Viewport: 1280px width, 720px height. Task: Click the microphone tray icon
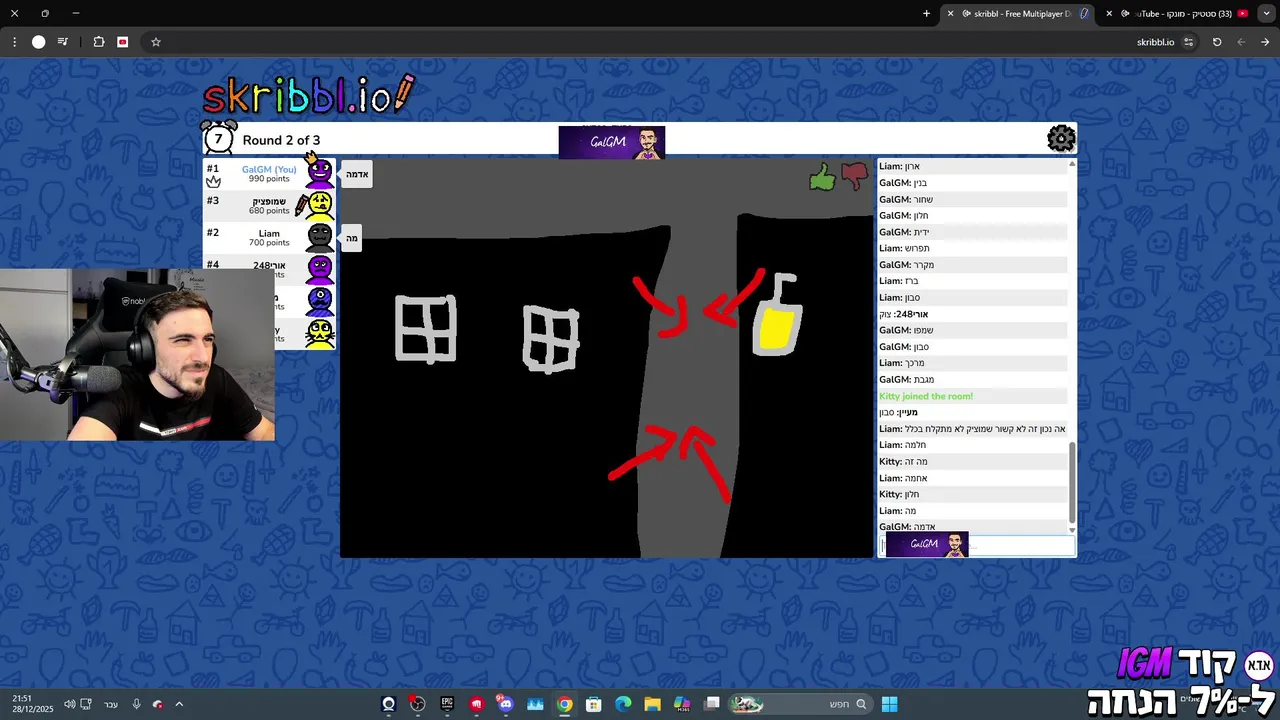click(136, 704)
